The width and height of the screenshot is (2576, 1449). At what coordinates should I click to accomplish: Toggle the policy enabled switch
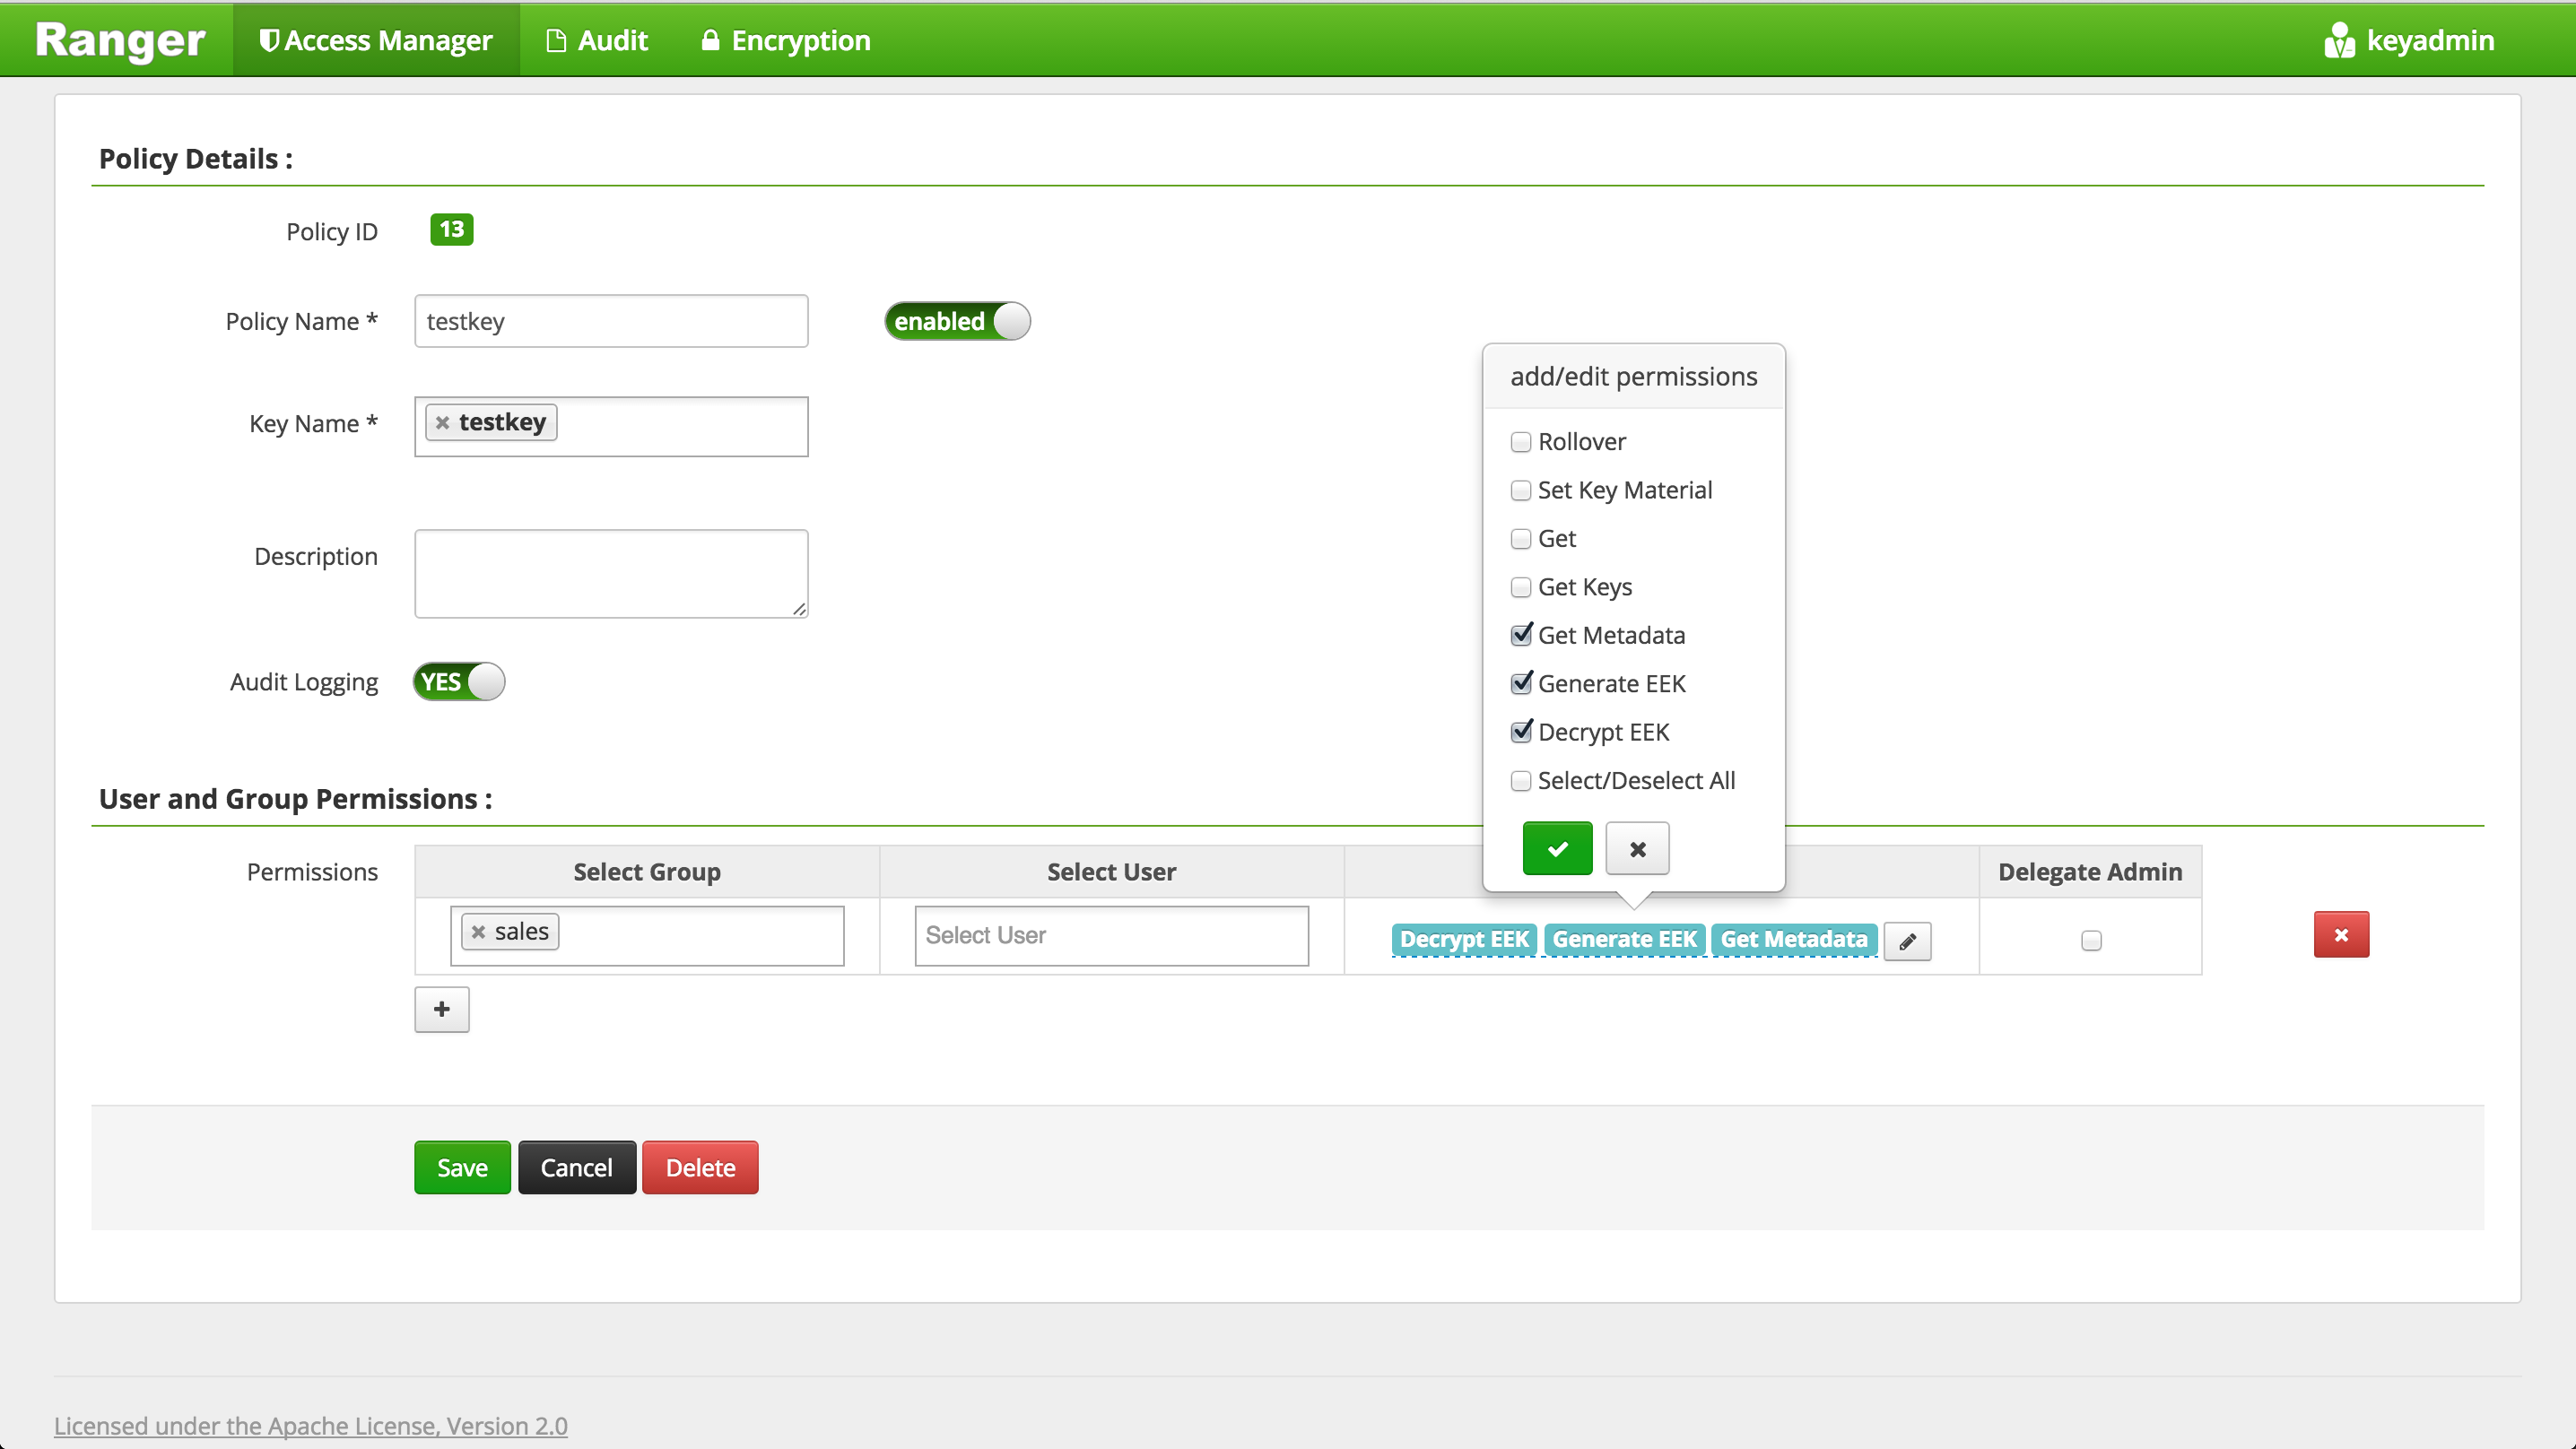pyautogui.click(x=957, y=321)
